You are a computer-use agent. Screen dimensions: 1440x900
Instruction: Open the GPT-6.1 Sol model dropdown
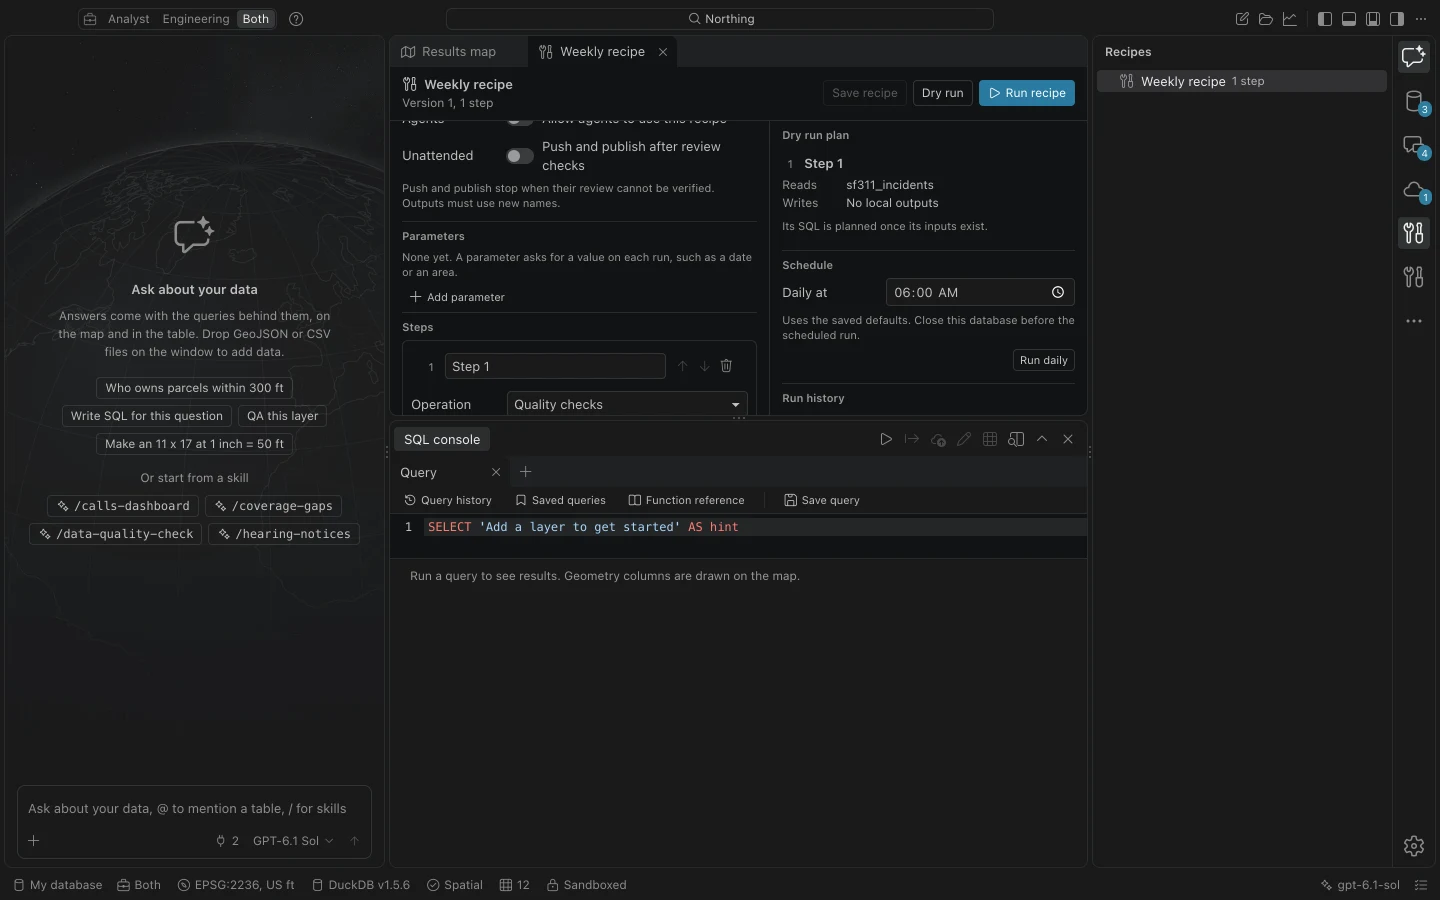293,841
